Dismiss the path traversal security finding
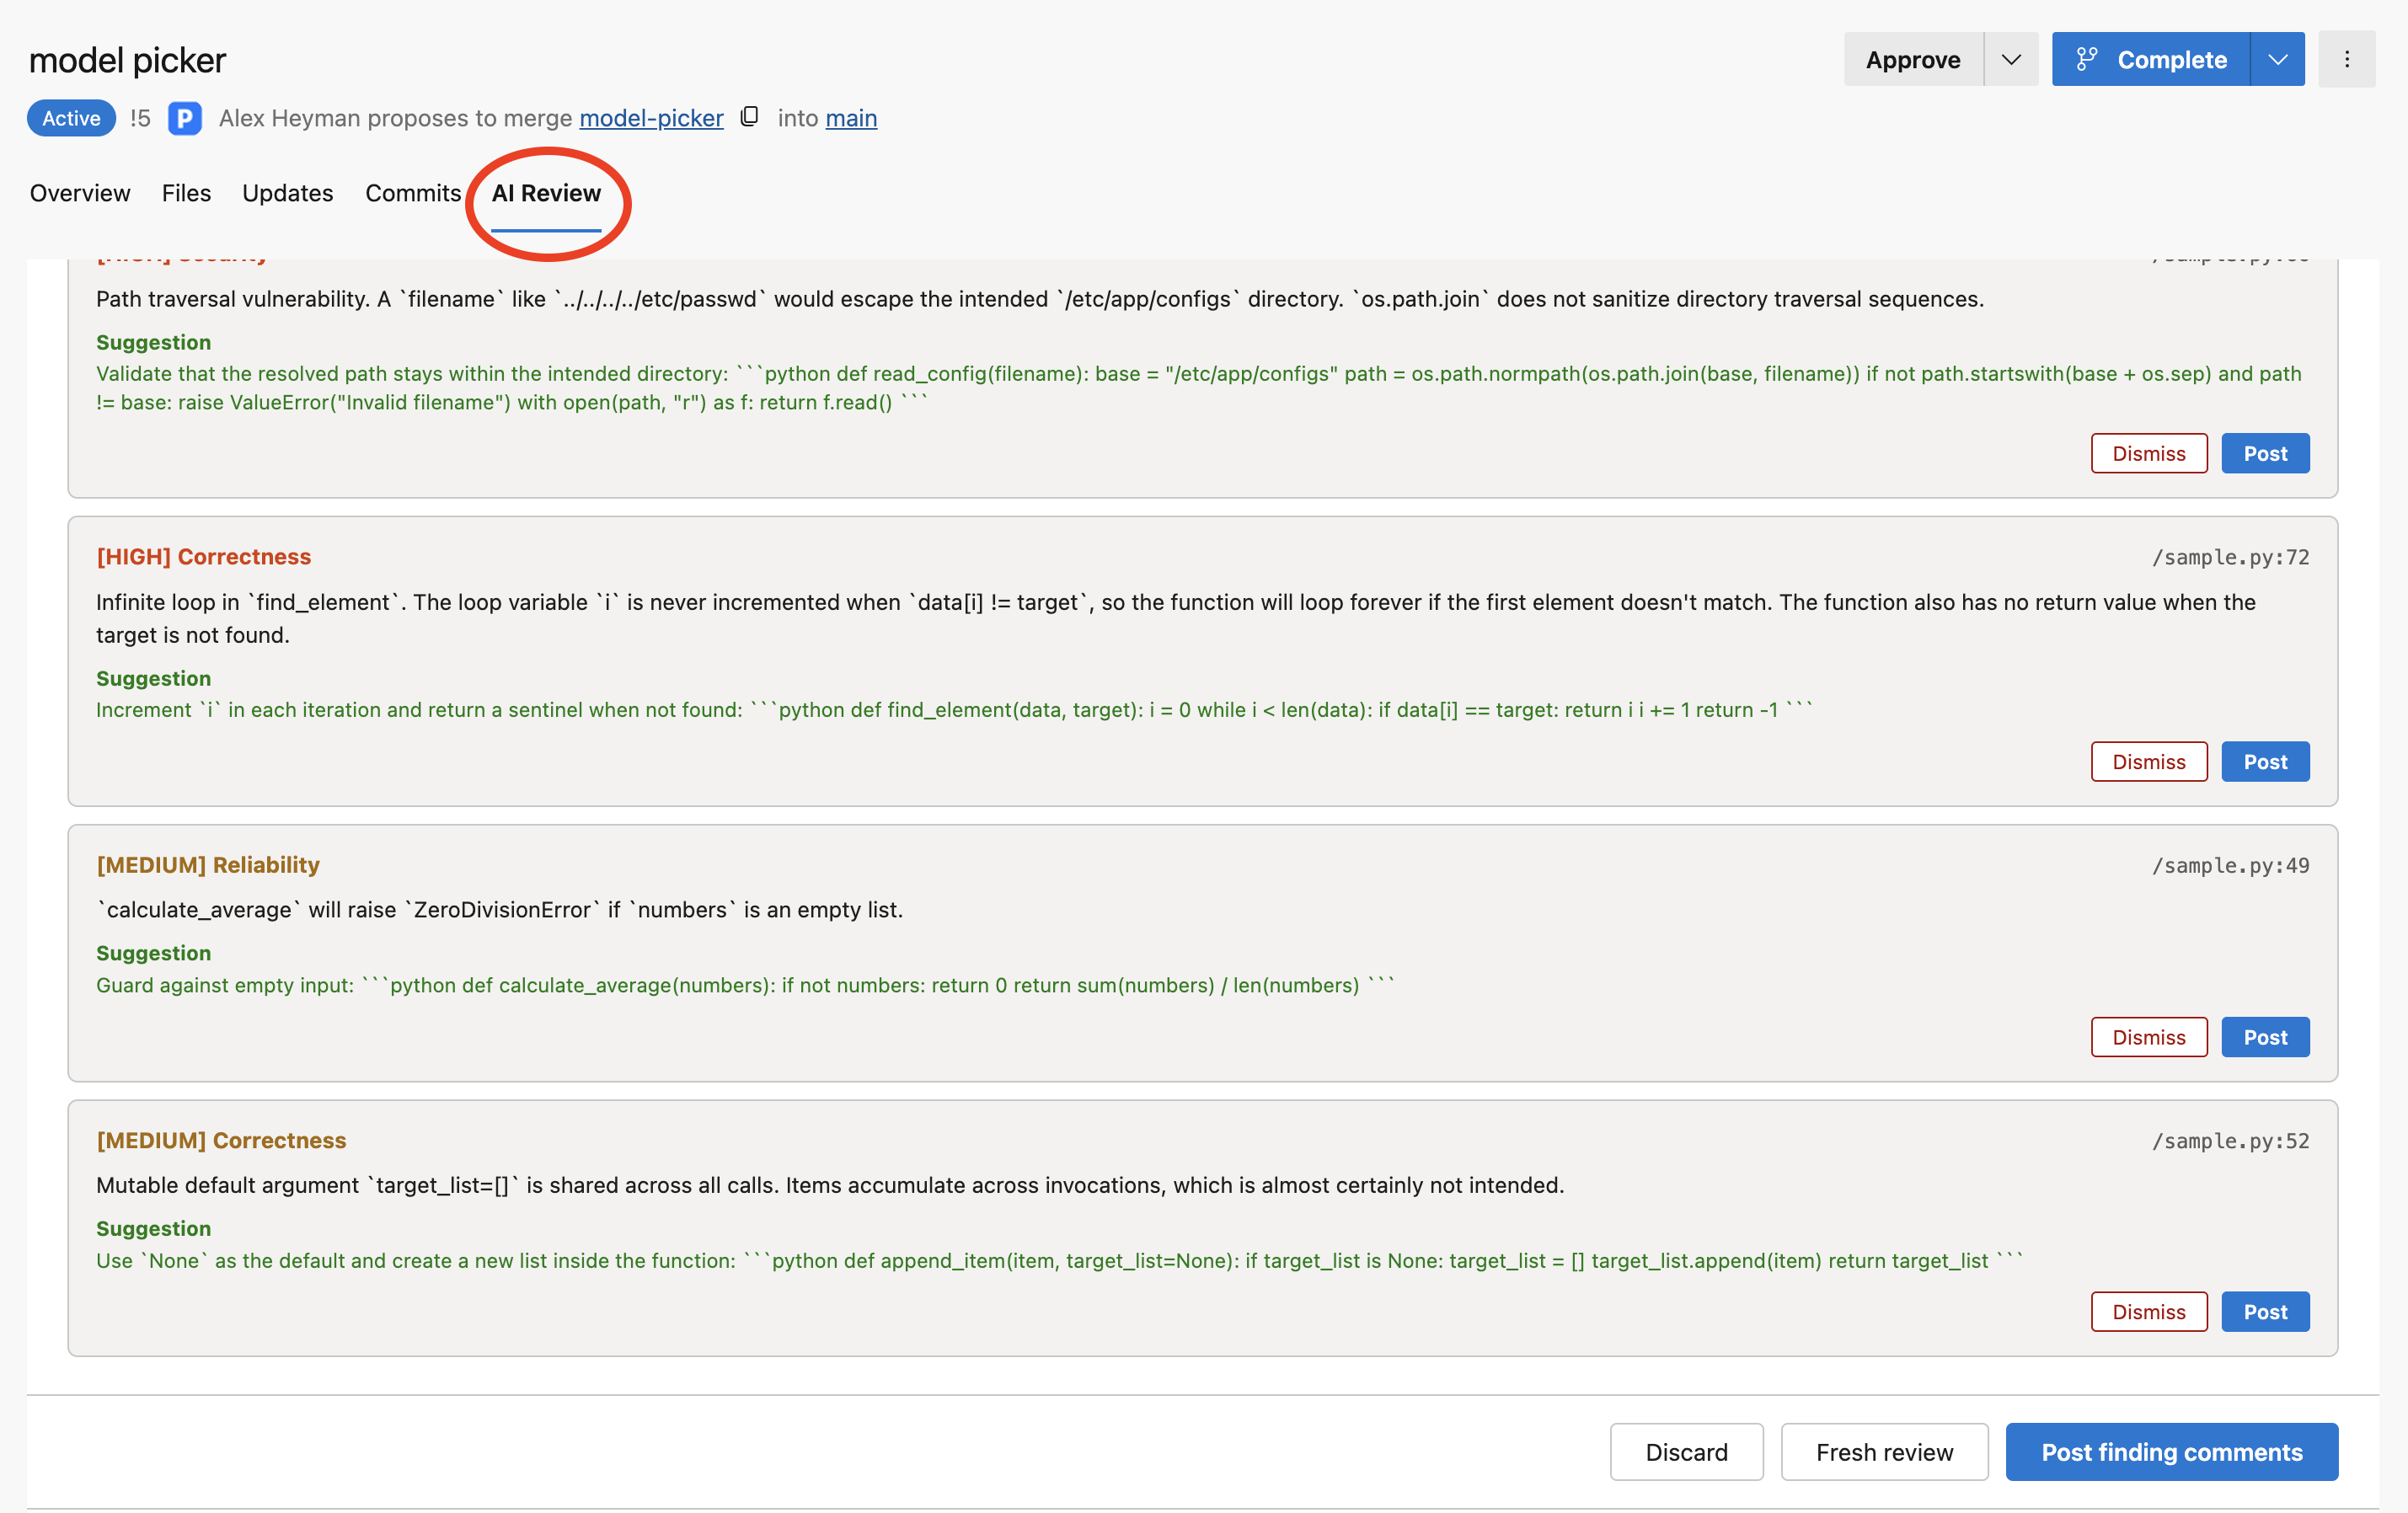Image resolution: width=2408 pixels, height=1513 pixels. 2149,453
